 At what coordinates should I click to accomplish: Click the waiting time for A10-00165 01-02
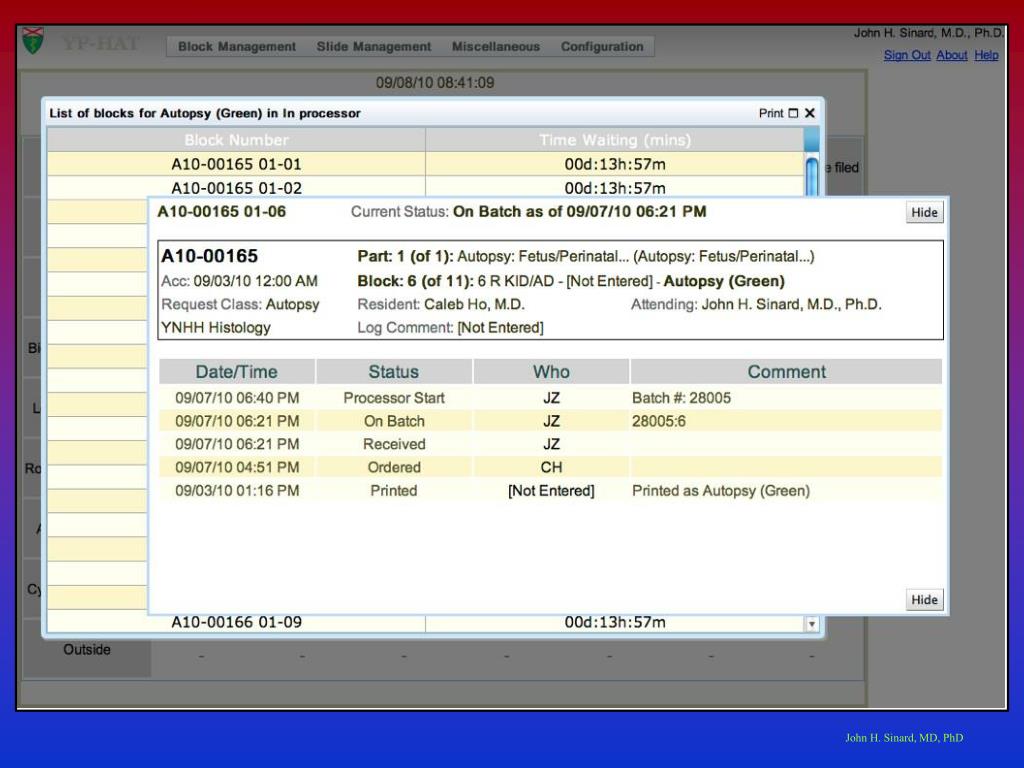(615, 188)
